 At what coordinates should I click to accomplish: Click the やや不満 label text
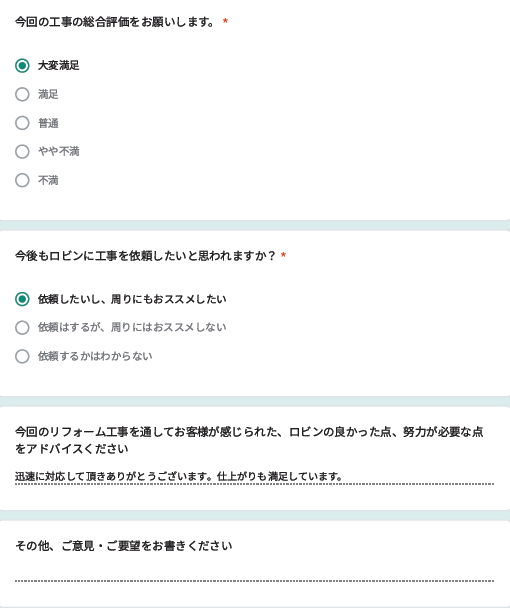(59, 151)
